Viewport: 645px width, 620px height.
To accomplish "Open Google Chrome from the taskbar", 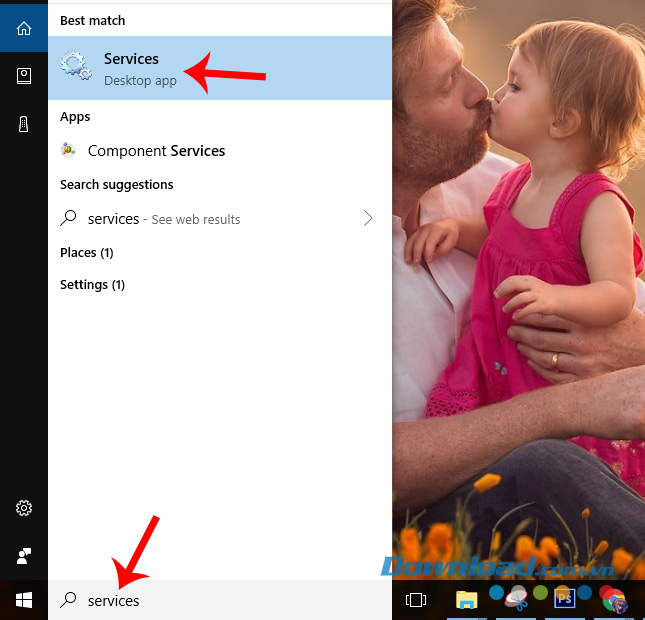I will 615,600.
